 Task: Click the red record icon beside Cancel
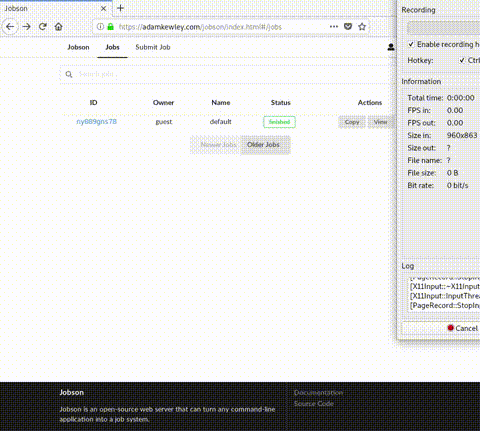(x=451, y=328)
